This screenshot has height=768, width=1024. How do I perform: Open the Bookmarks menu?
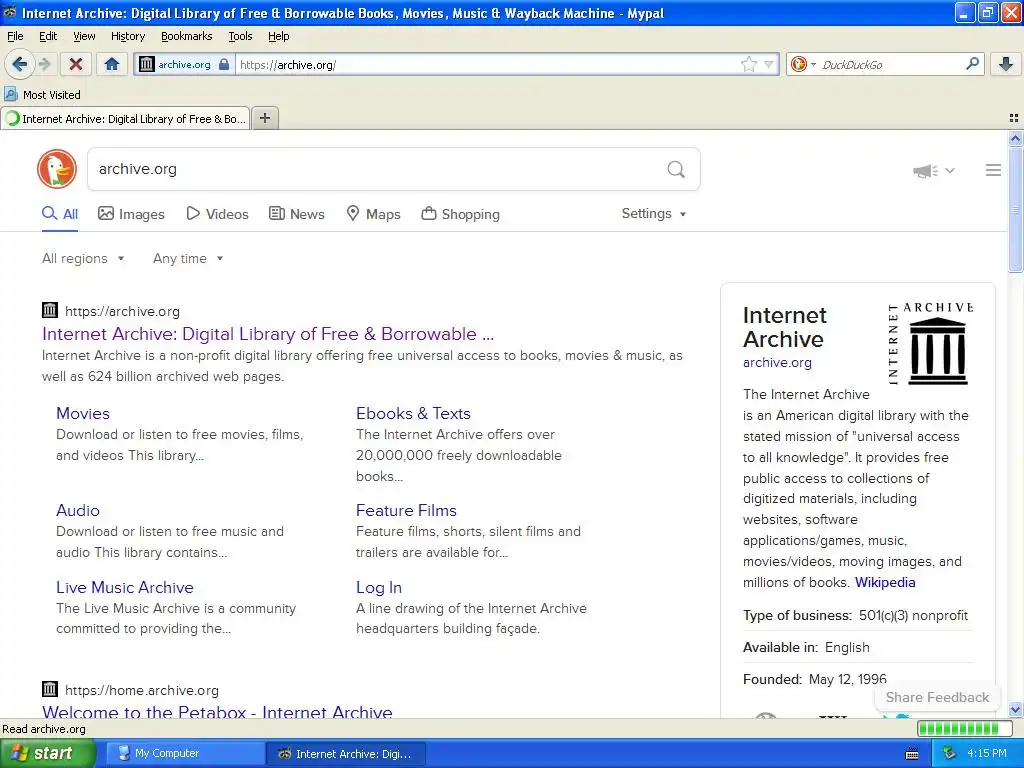click(187, 36)
